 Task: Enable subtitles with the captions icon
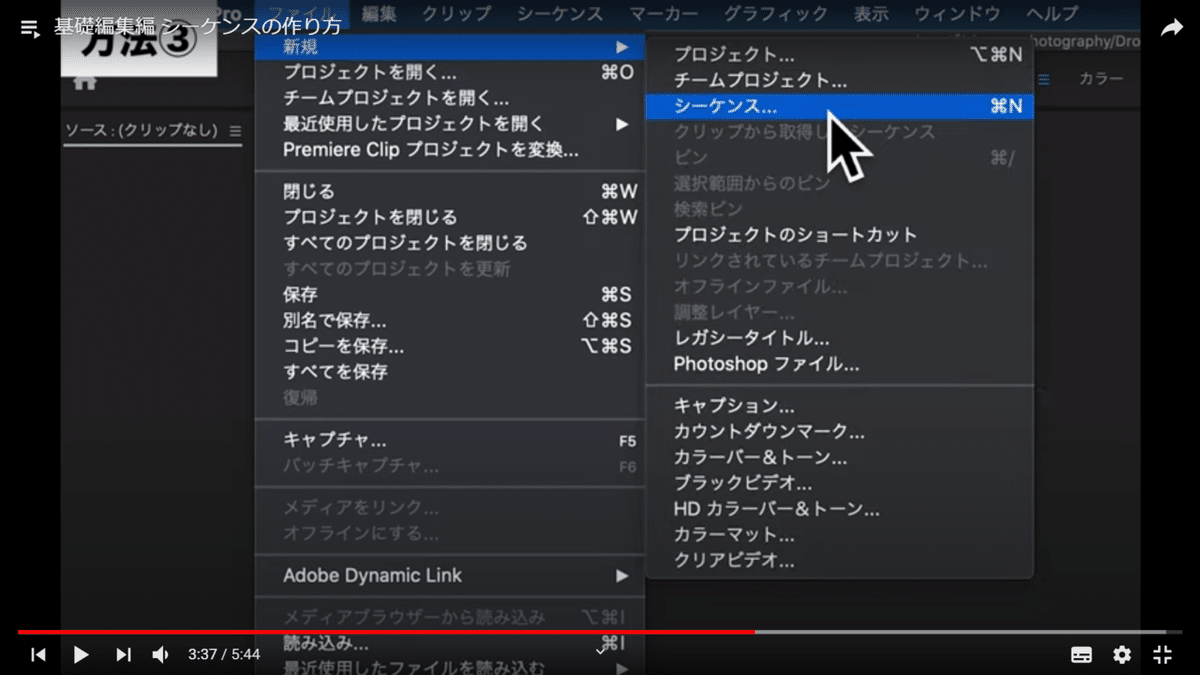click(1081, 655)
